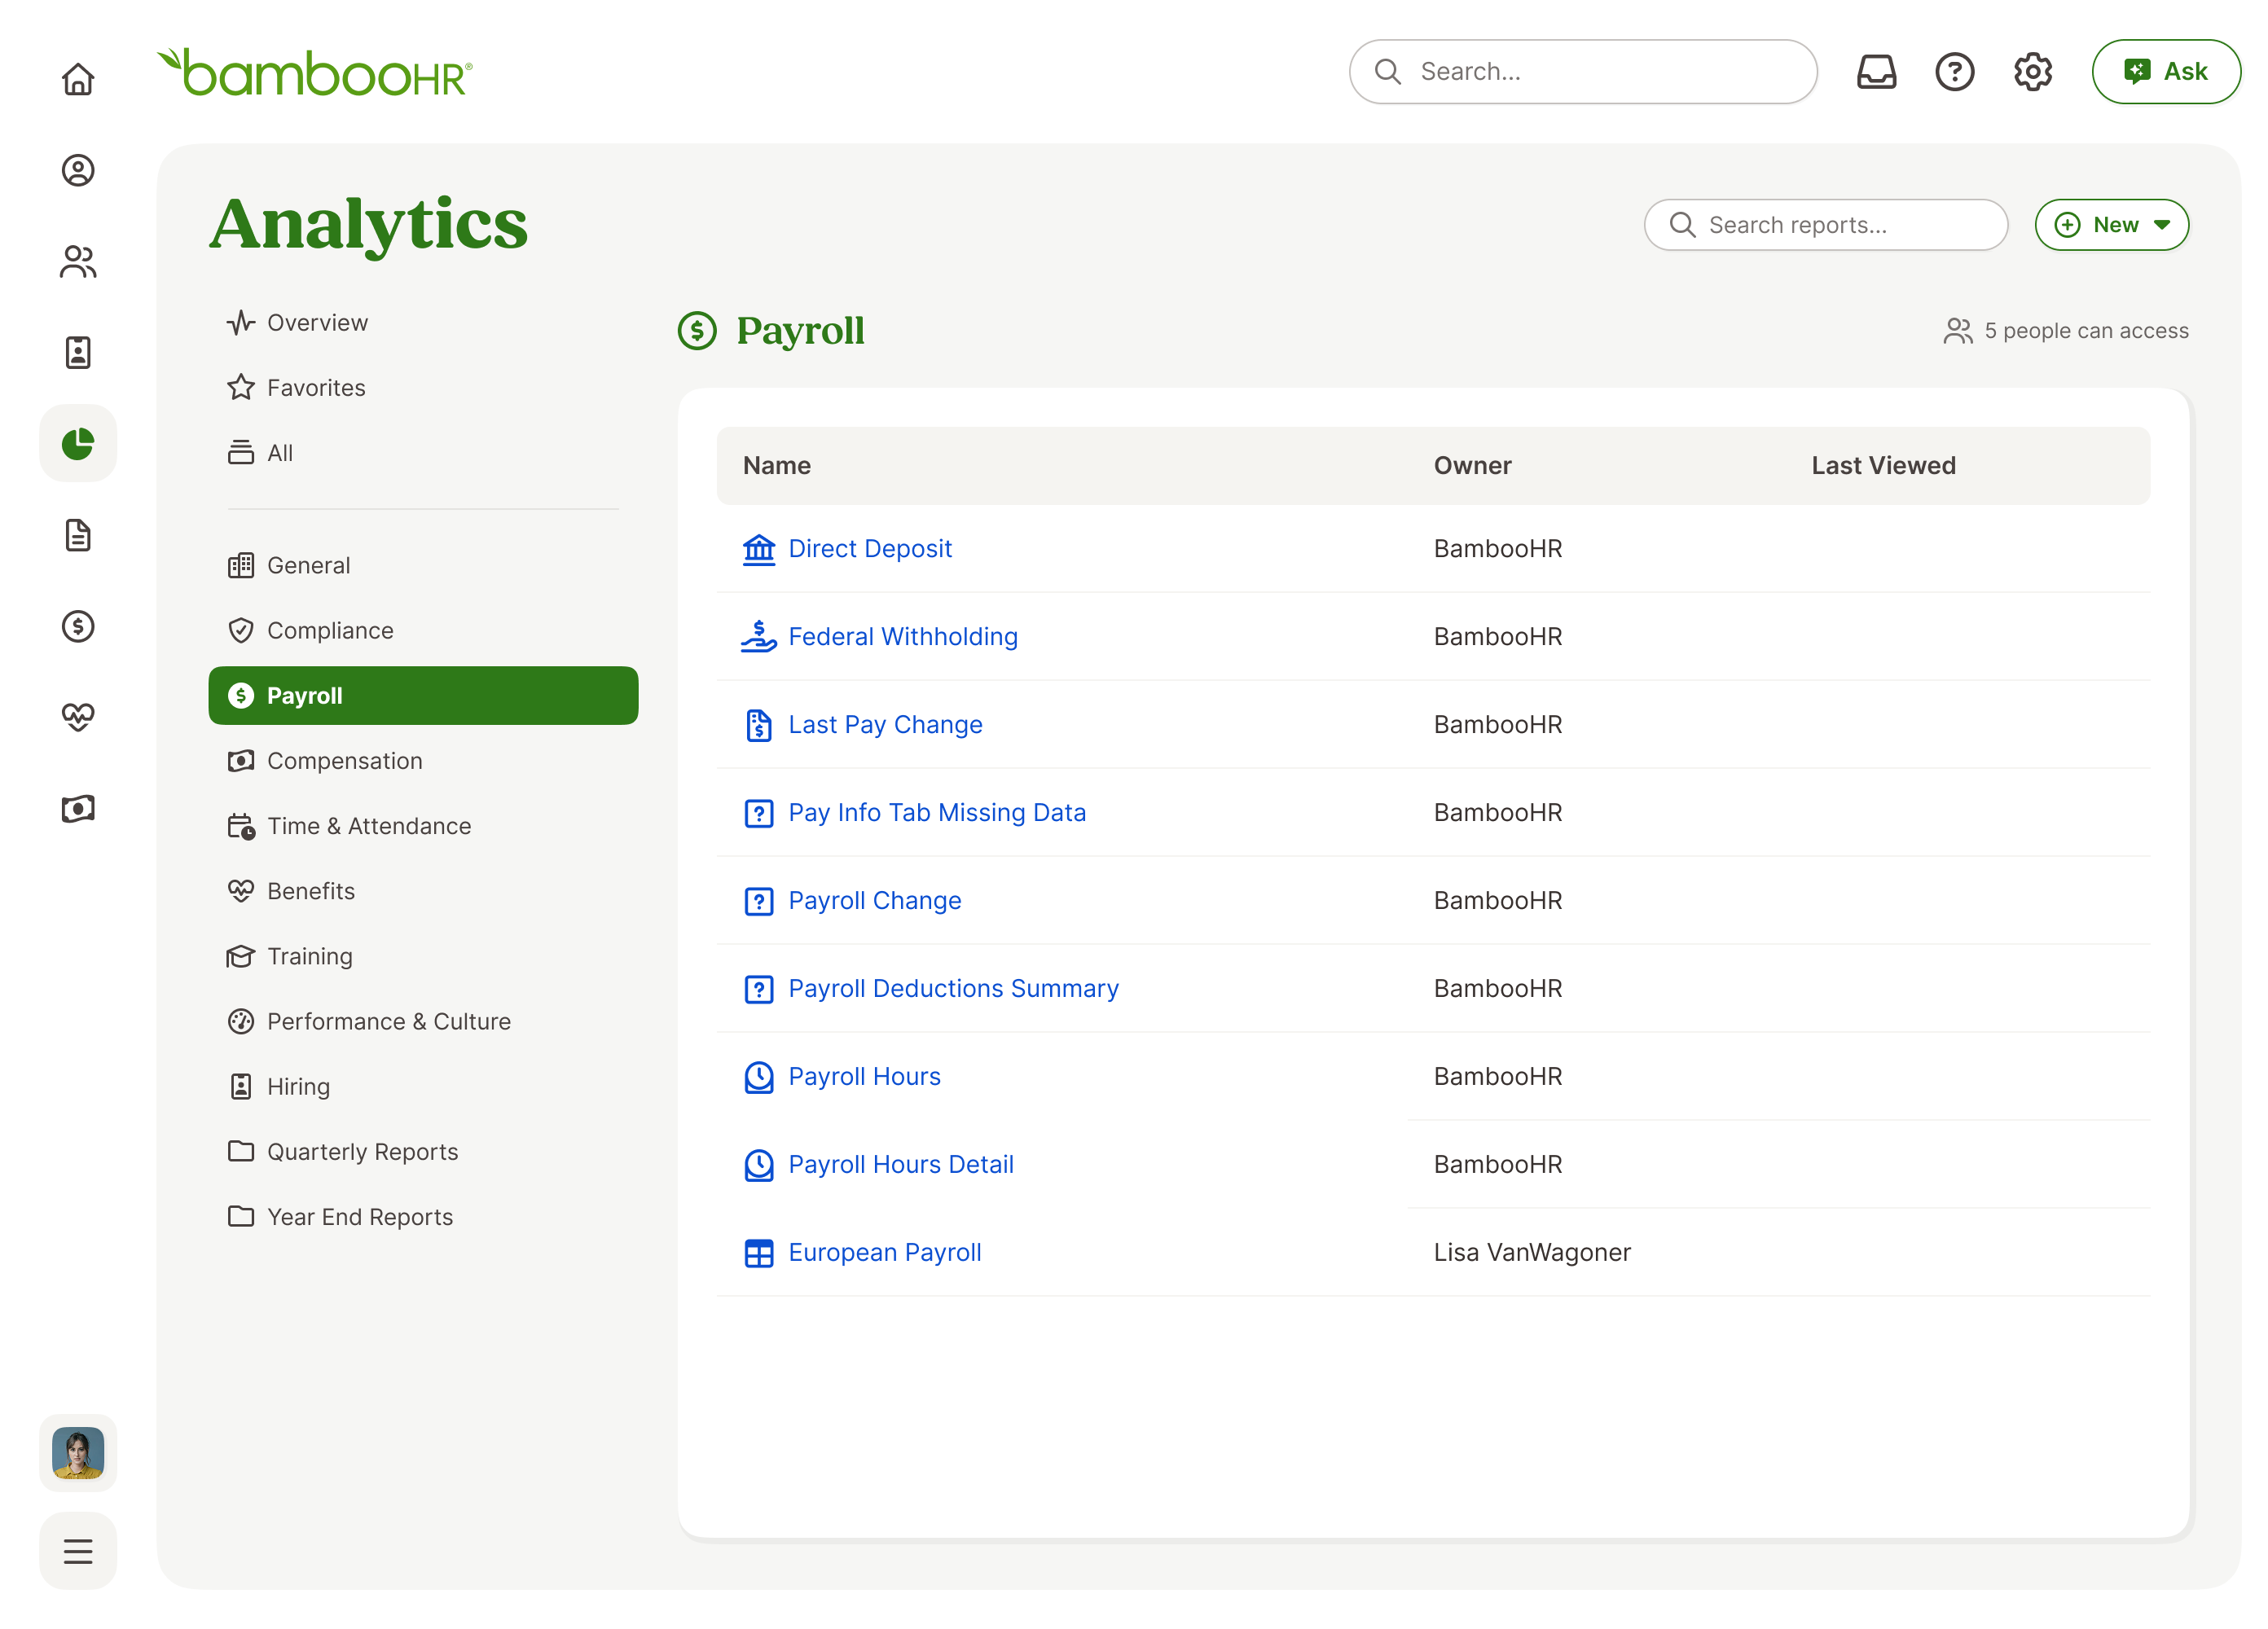Open the Benefits heart icon in left sidebar

point(78,717)
